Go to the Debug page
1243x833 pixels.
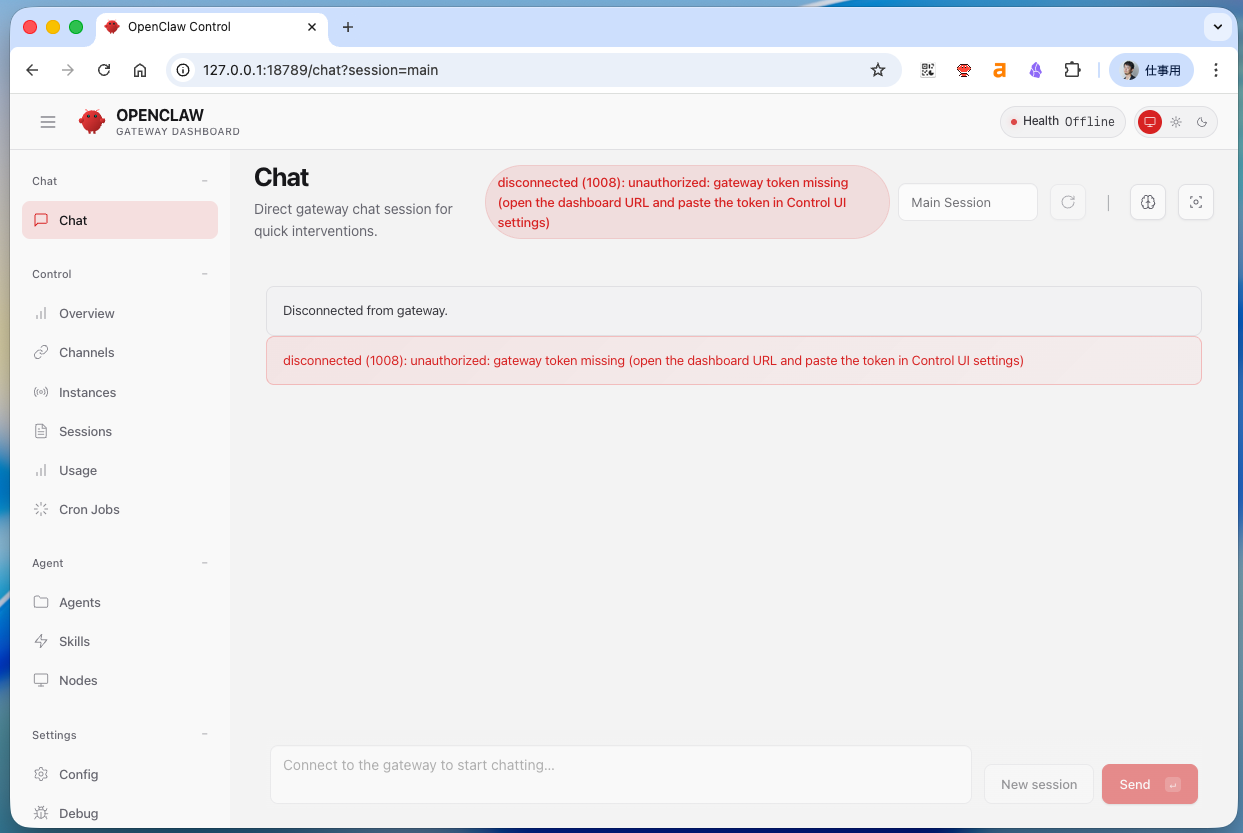pos(78,813)
